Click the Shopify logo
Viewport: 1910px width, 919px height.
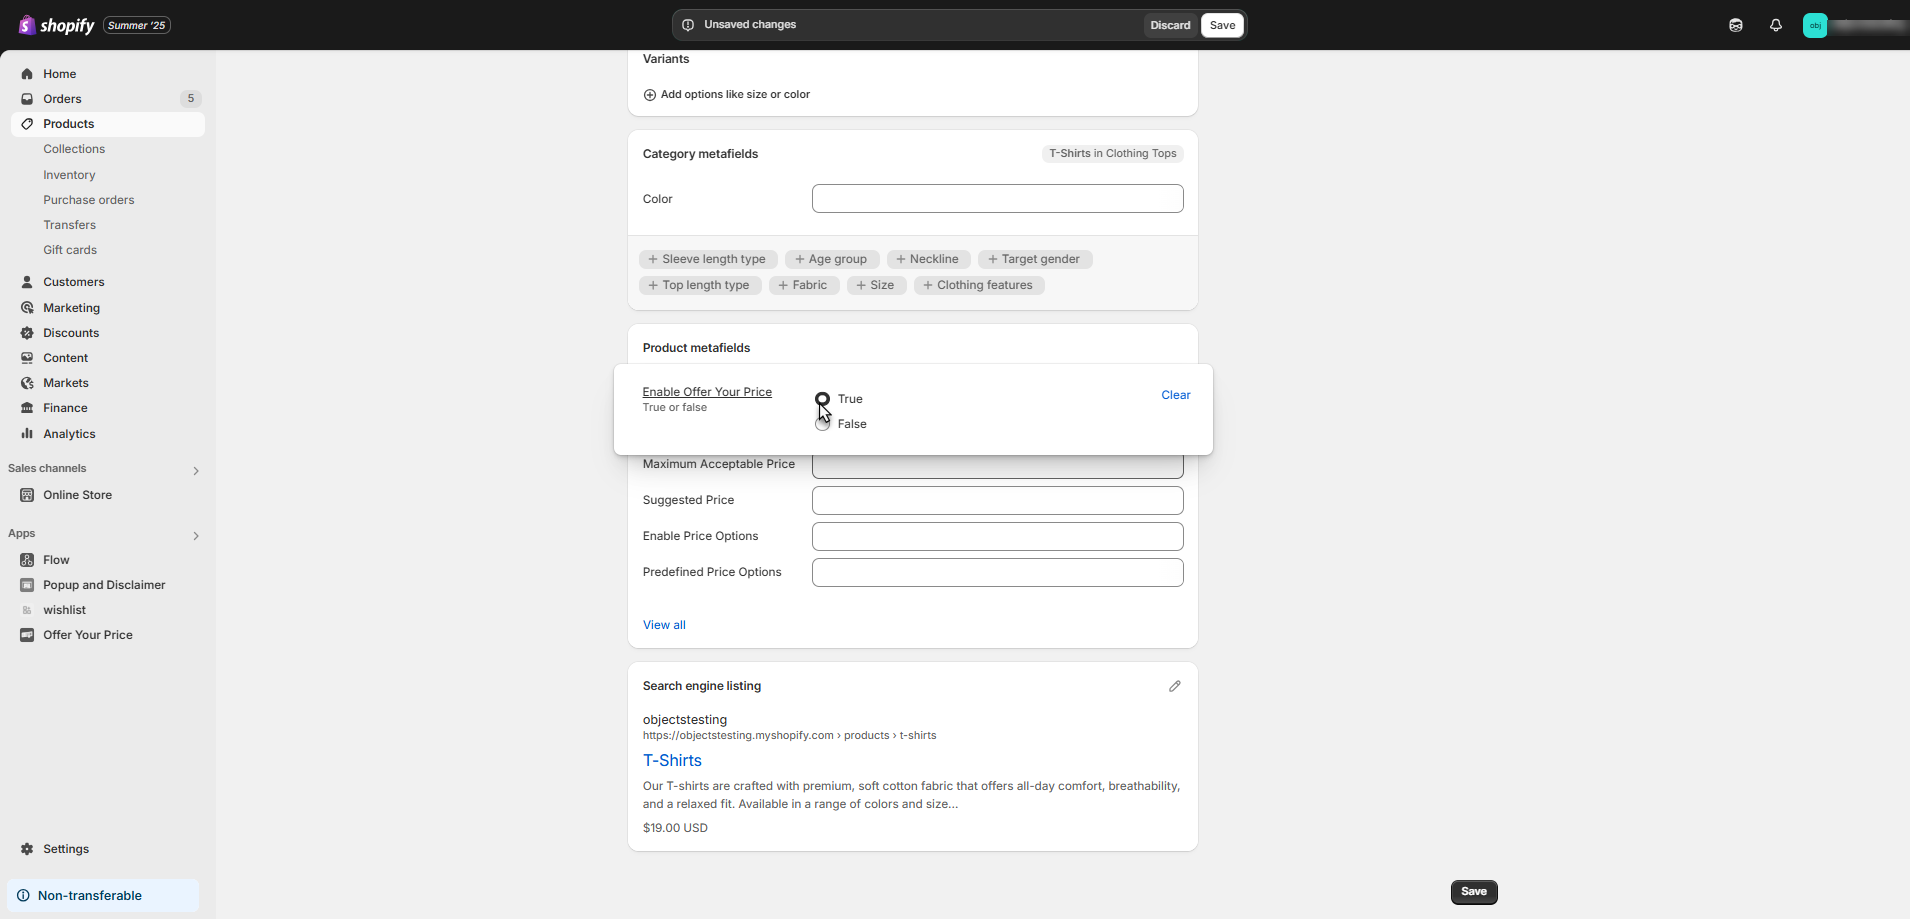(x=57, y=25)
